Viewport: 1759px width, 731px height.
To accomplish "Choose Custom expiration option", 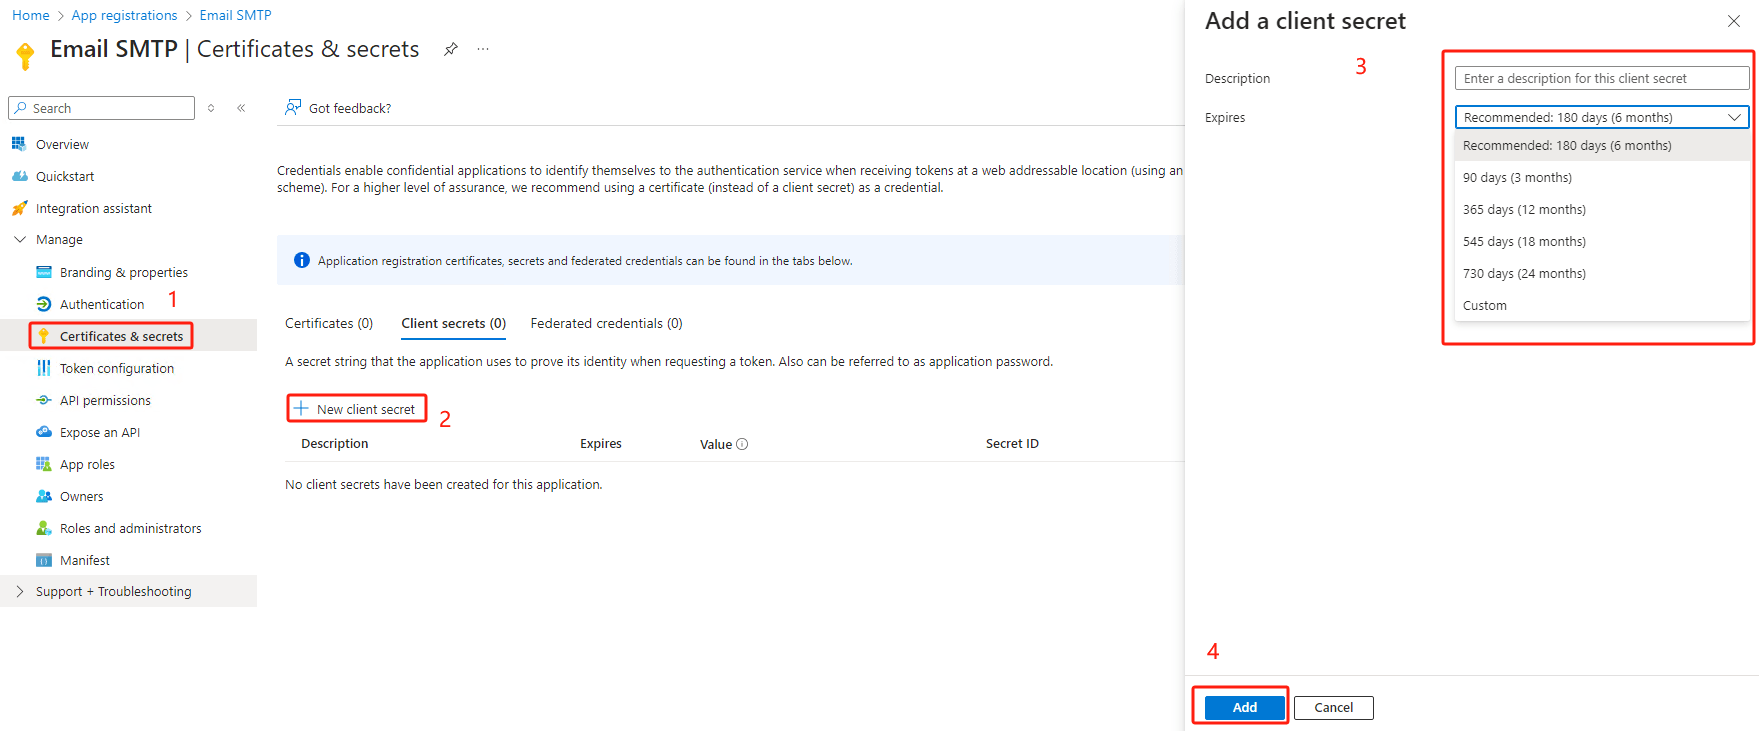I will click(x=1485, y=306).
